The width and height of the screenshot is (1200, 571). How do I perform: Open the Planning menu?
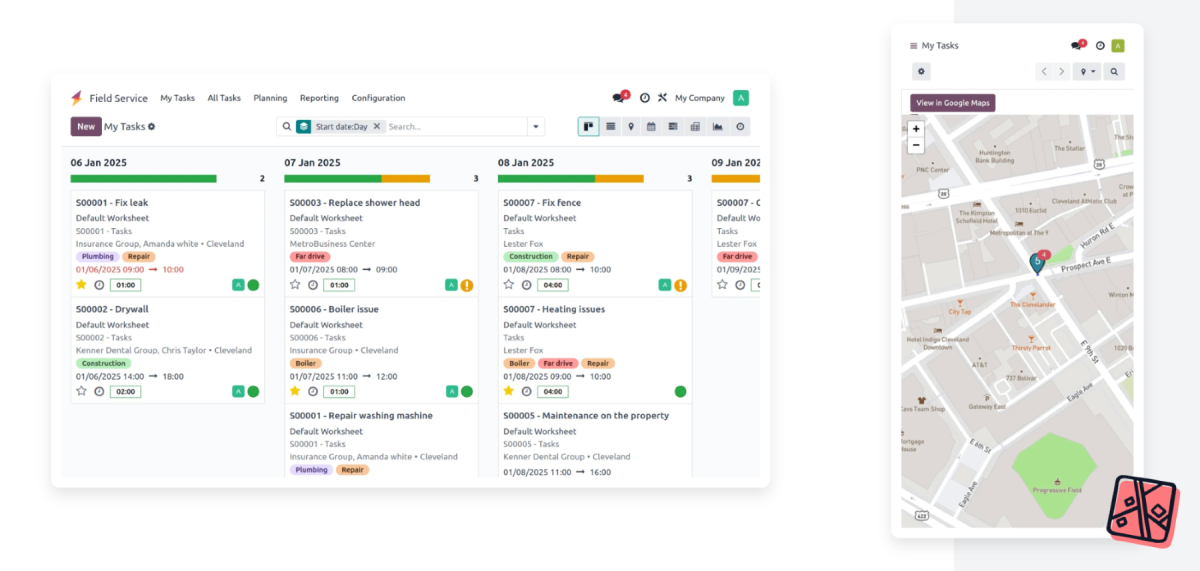click(270, 98)
